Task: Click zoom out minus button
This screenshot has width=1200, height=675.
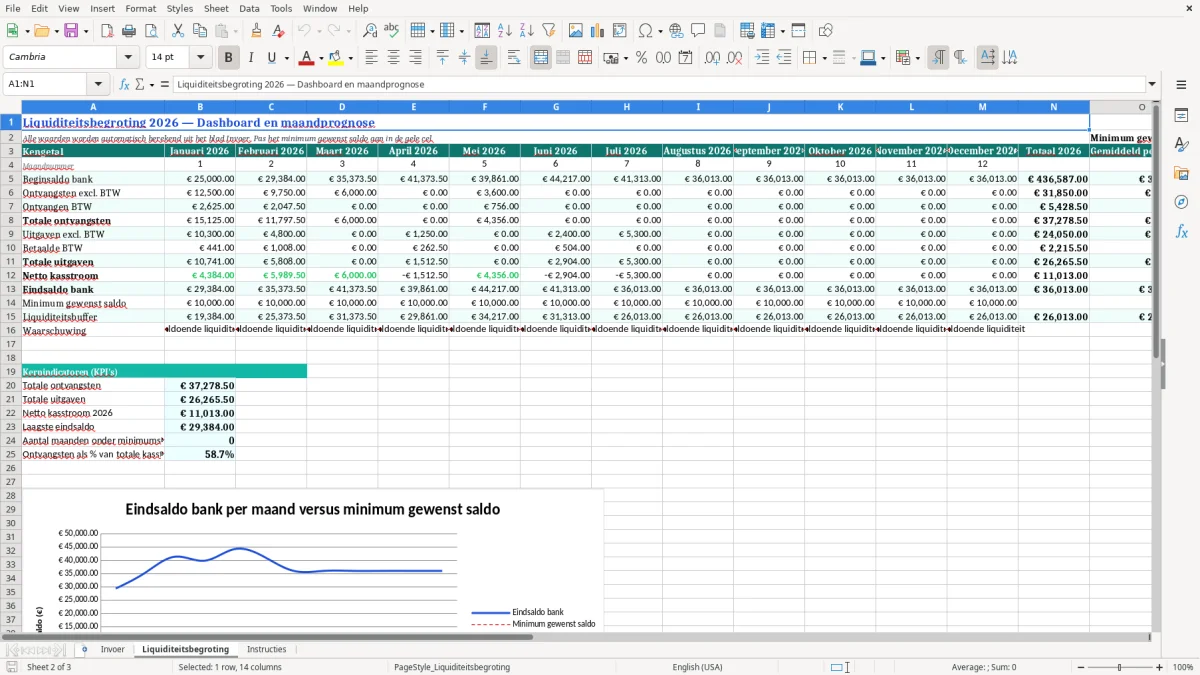Action: tap(1079, 667)
